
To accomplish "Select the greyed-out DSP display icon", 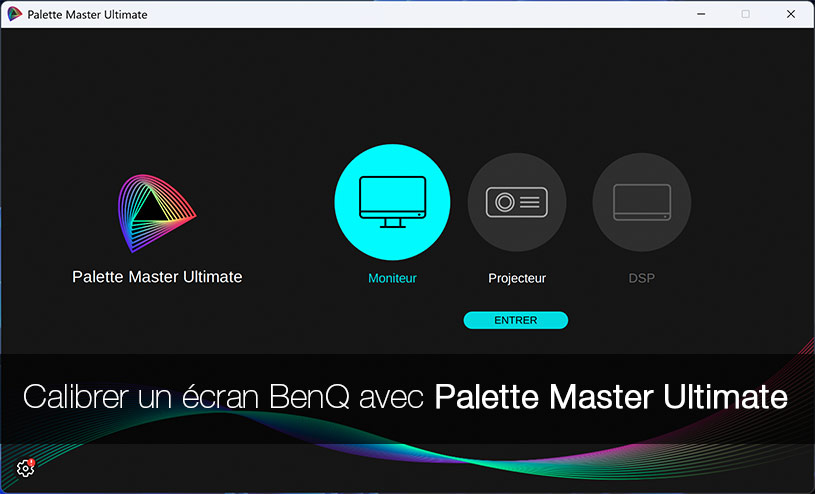I will tap(642, 202).
